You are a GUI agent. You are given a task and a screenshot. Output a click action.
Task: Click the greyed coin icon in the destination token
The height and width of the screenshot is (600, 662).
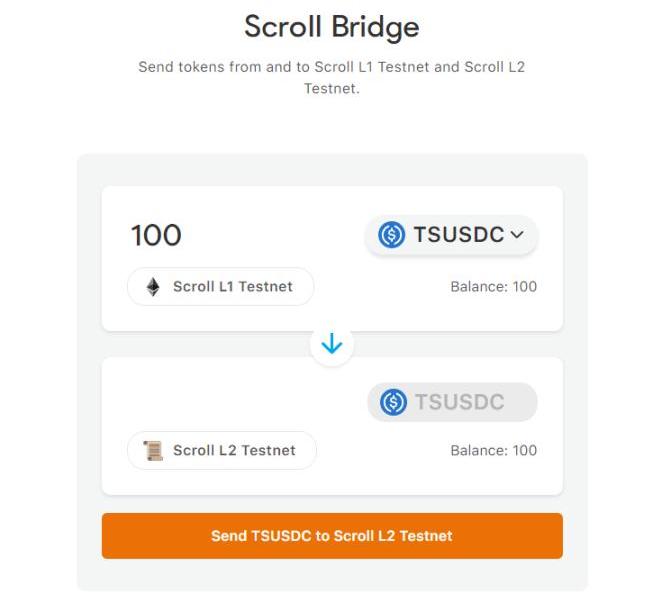[x=394, y=402]
